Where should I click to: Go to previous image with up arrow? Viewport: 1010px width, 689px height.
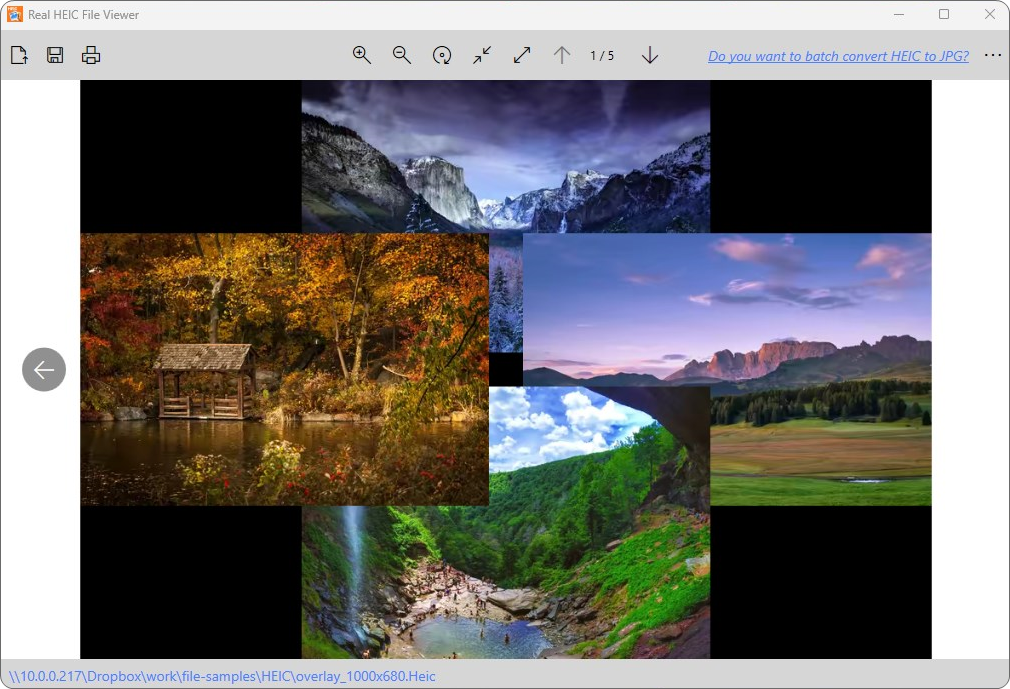tap(562, 56)
